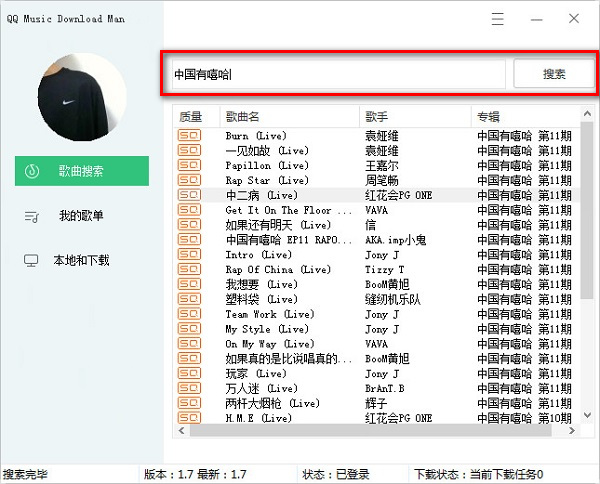Click the SQ quality badge for Burn (Live)
This screenshot has width=600, height=484.
pyautogui.click(x=189, y=136)
